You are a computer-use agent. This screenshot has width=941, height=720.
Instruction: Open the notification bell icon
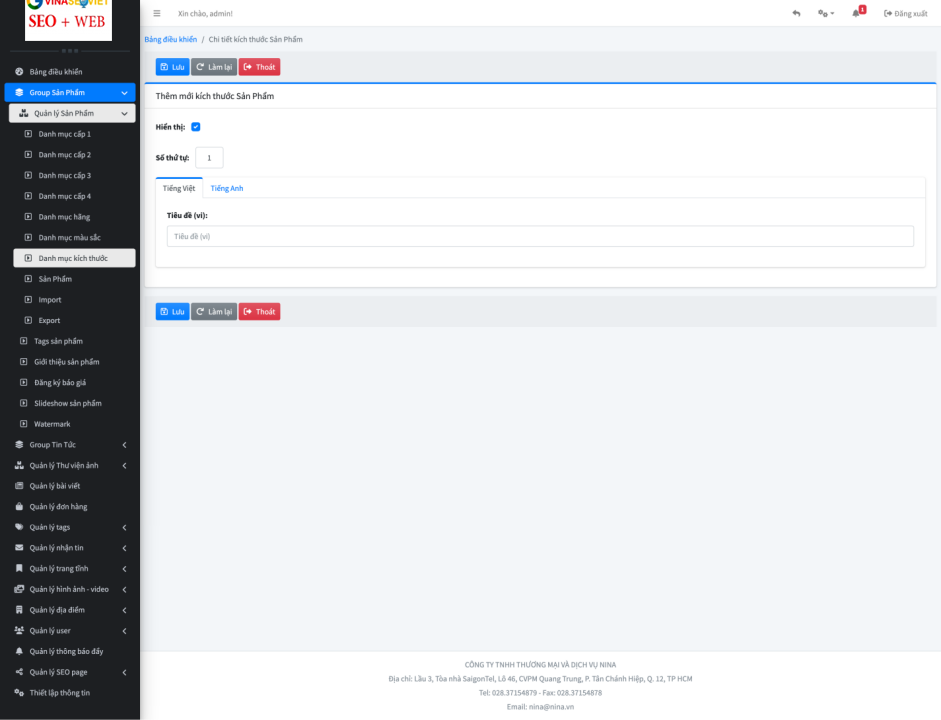click(x=858, y=12)
